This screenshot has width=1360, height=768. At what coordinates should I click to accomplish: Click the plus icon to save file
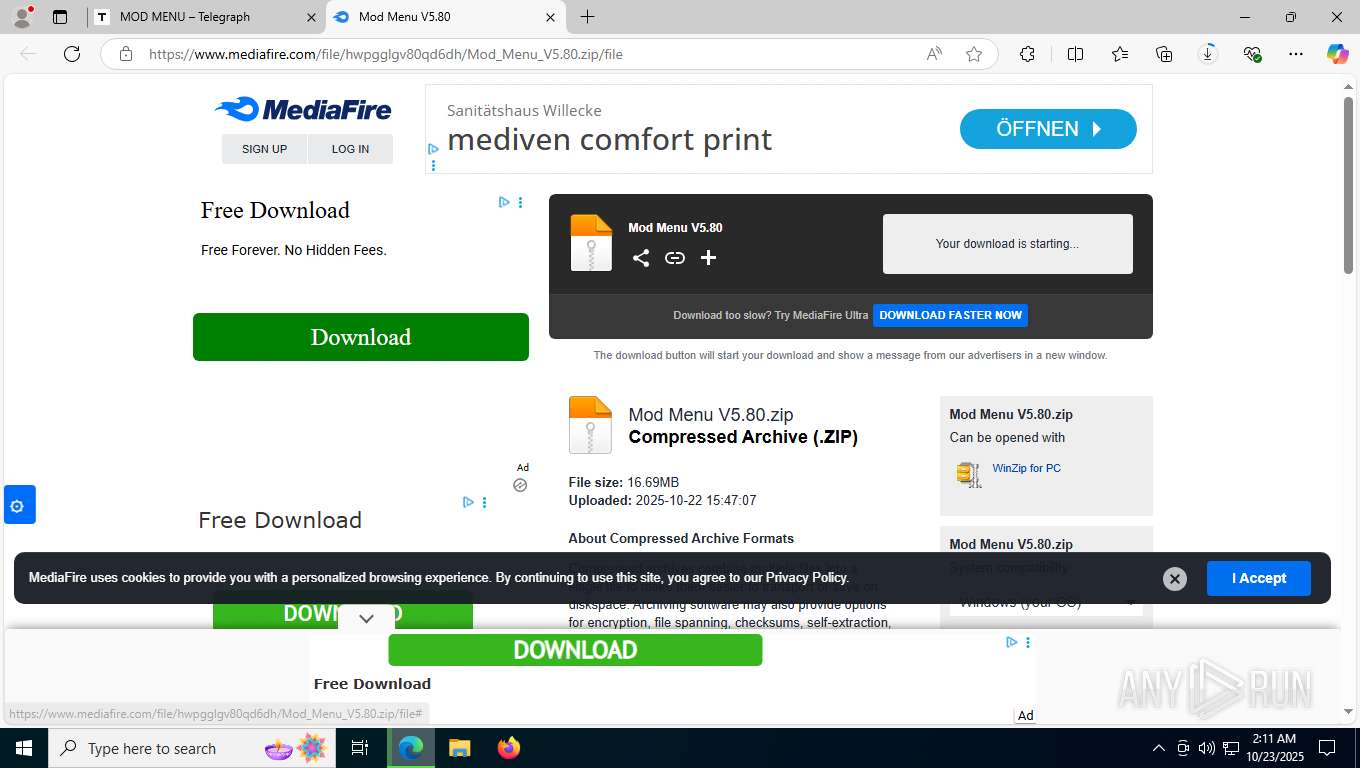click(709, 258)
